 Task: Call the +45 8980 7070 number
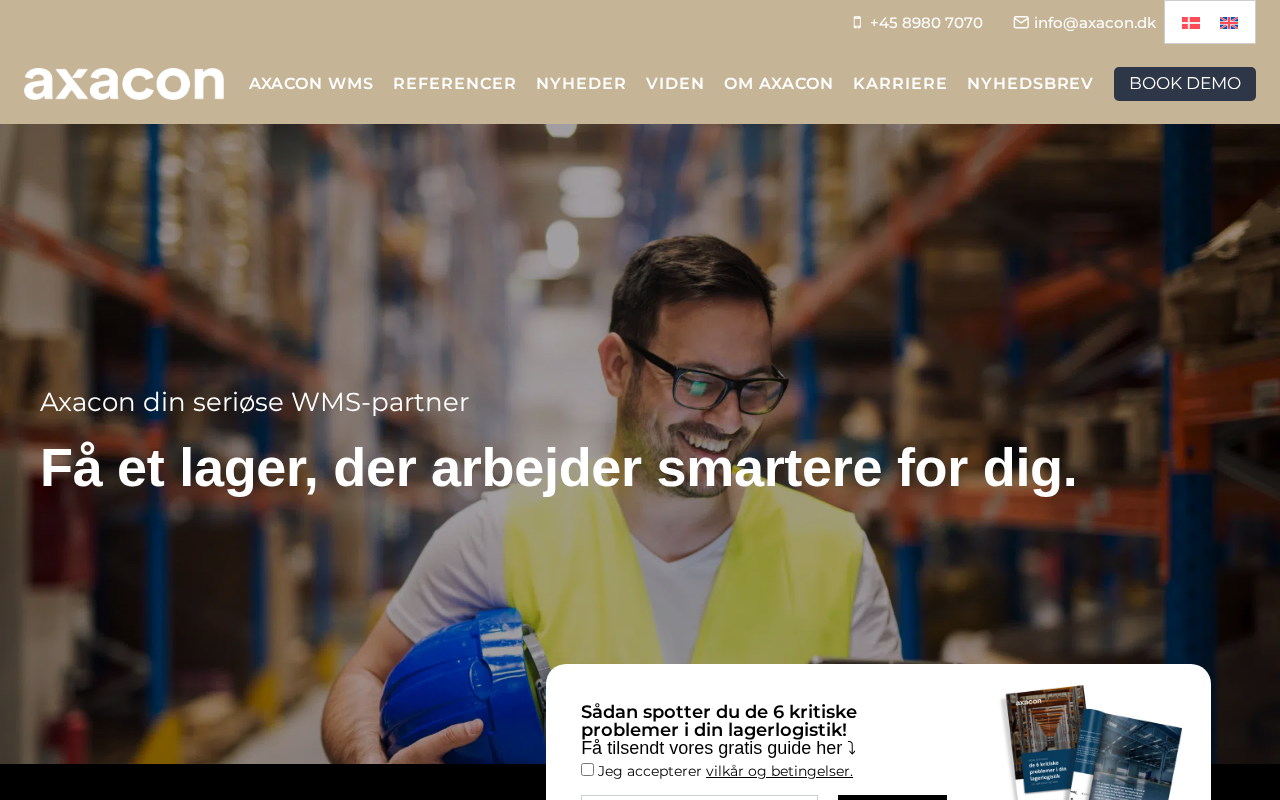click(x=926, y=22)
